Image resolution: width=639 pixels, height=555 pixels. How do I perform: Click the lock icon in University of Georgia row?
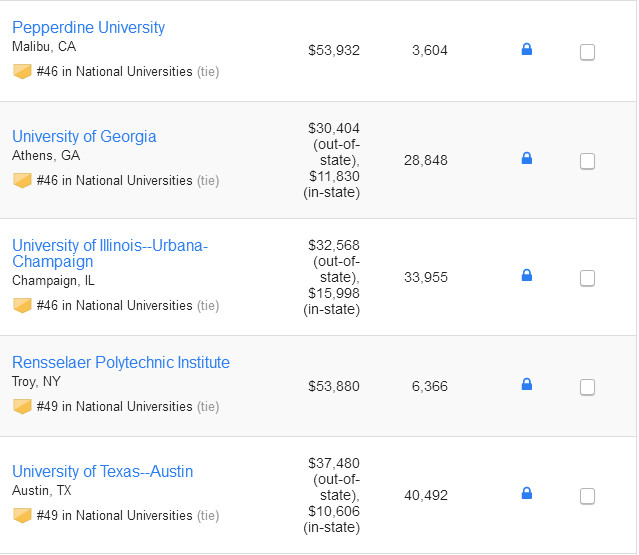pos(527,158)
